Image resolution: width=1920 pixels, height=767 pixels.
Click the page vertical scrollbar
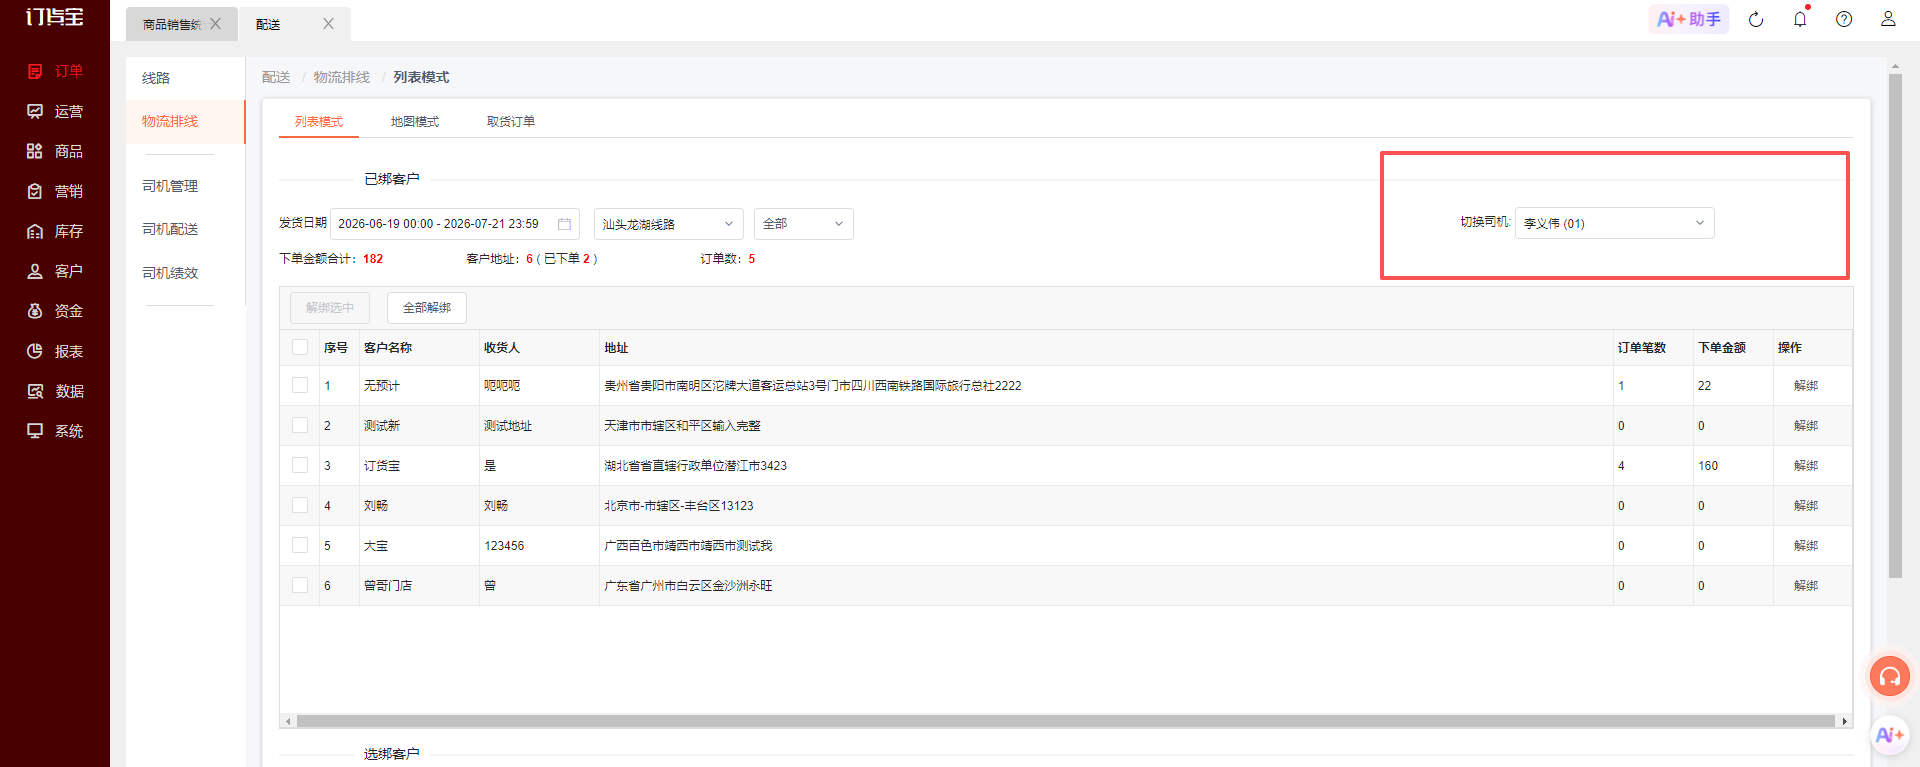(x=1895, y=325)
